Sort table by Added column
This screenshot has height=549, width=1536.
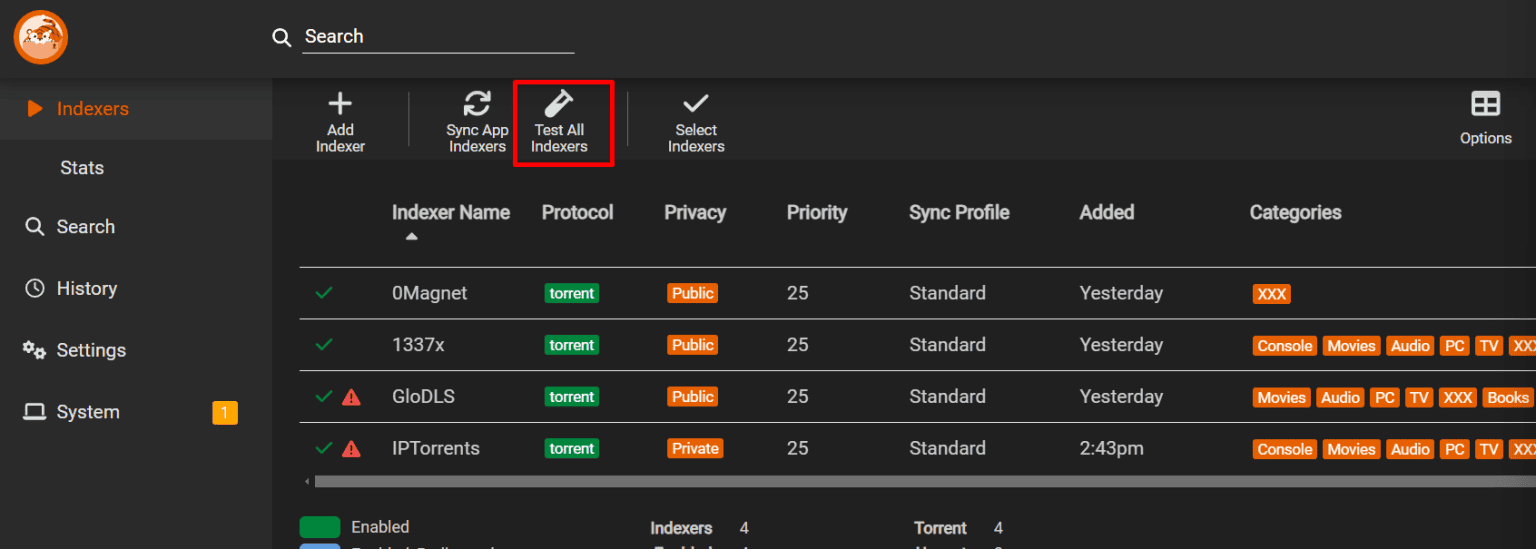pyautogui.click(x=1106, y=213)
